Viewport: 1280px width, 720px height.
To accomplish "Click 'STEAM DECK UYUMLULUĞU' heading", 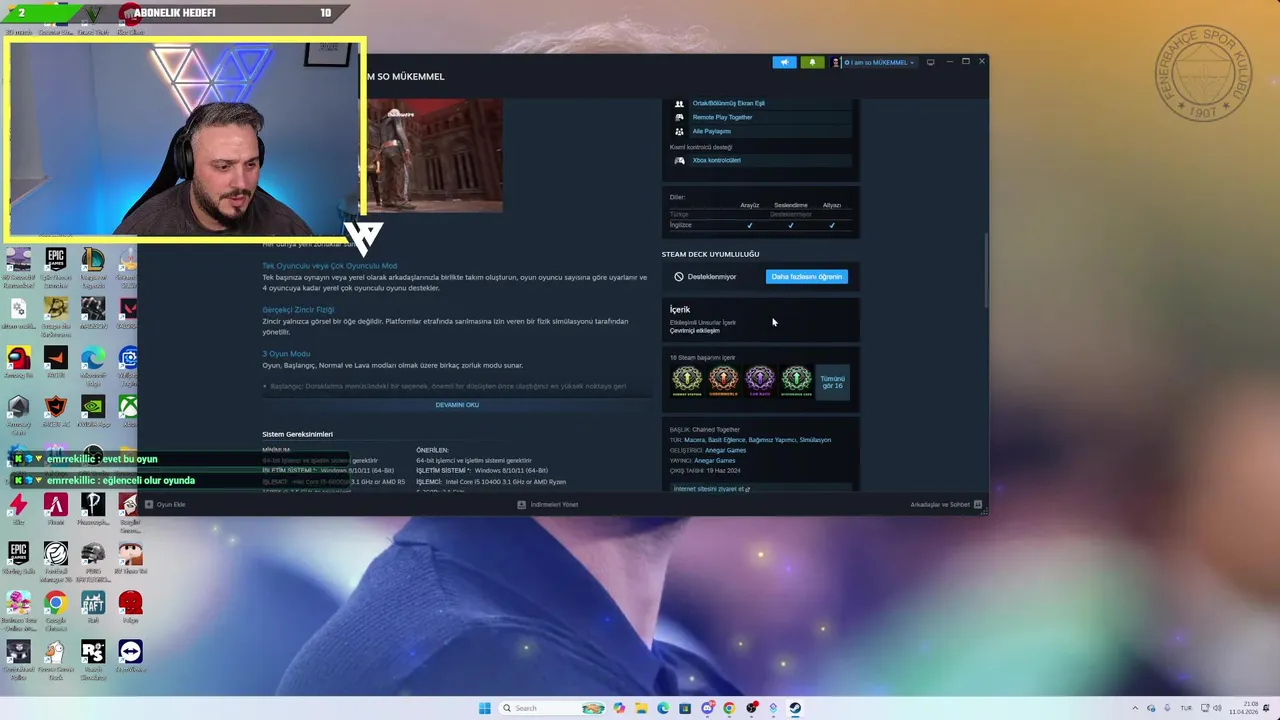I will (710, 254).
